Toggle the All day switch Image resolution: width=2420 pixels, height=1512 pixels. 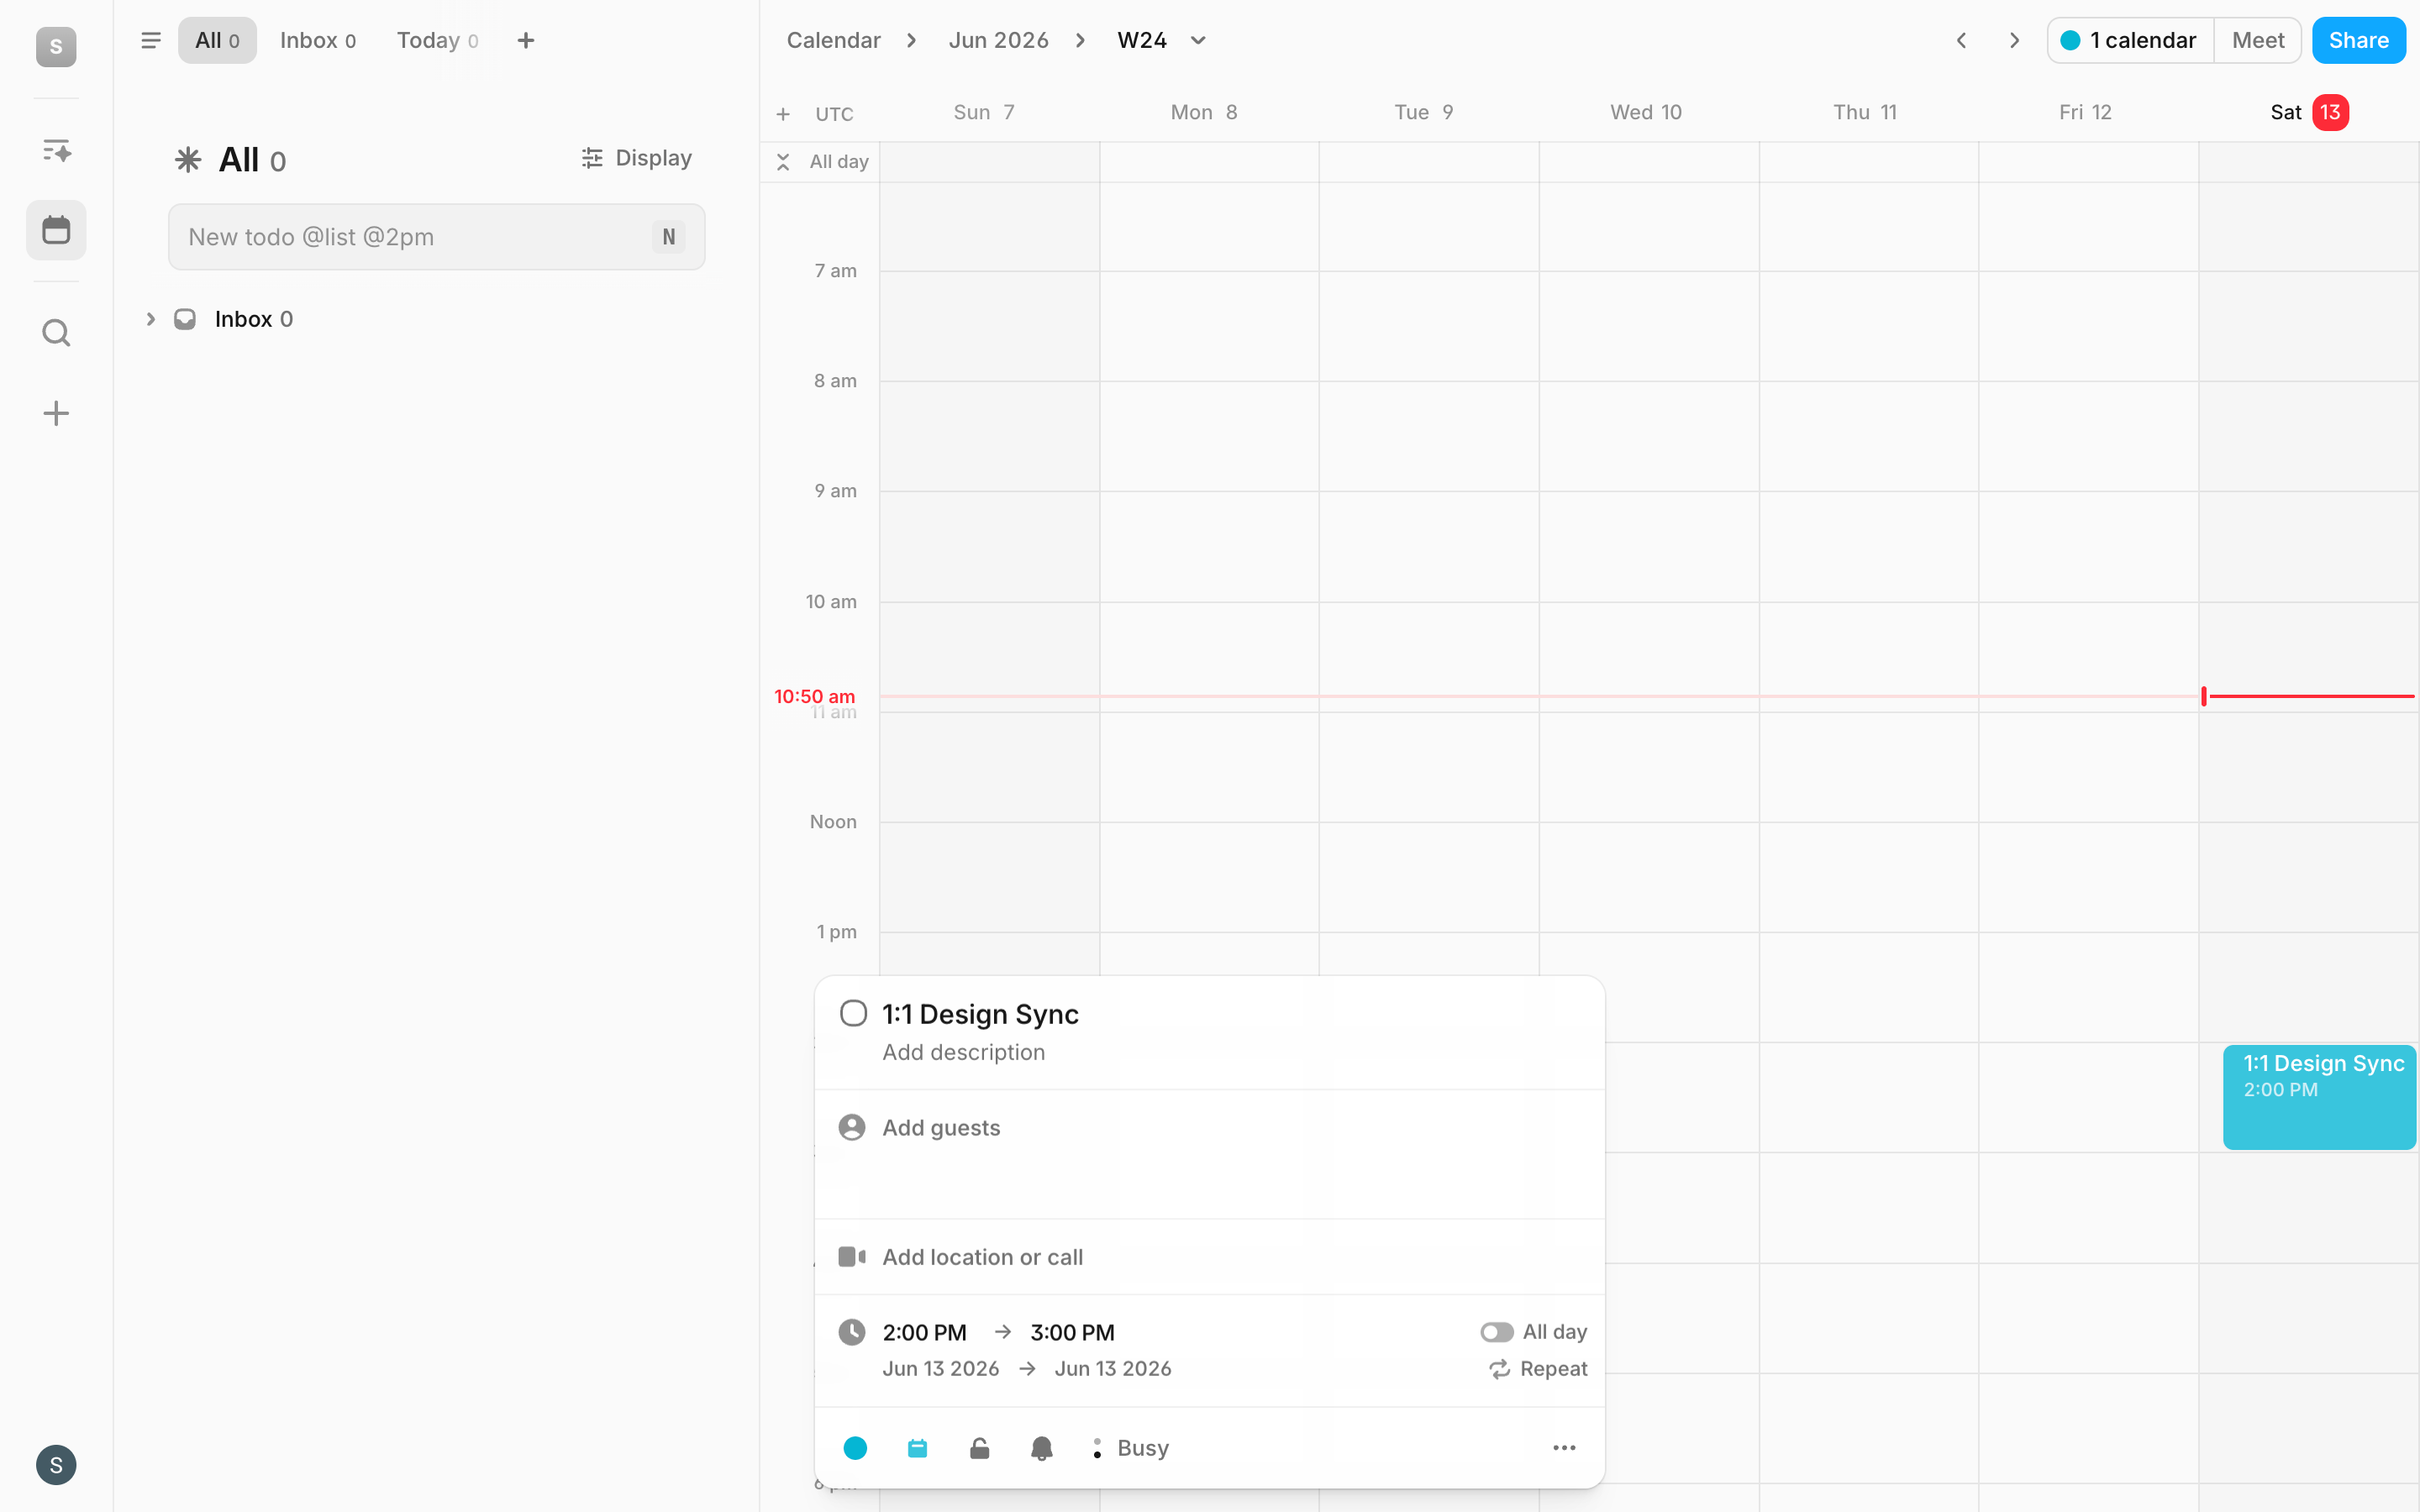point(1496,1332)
